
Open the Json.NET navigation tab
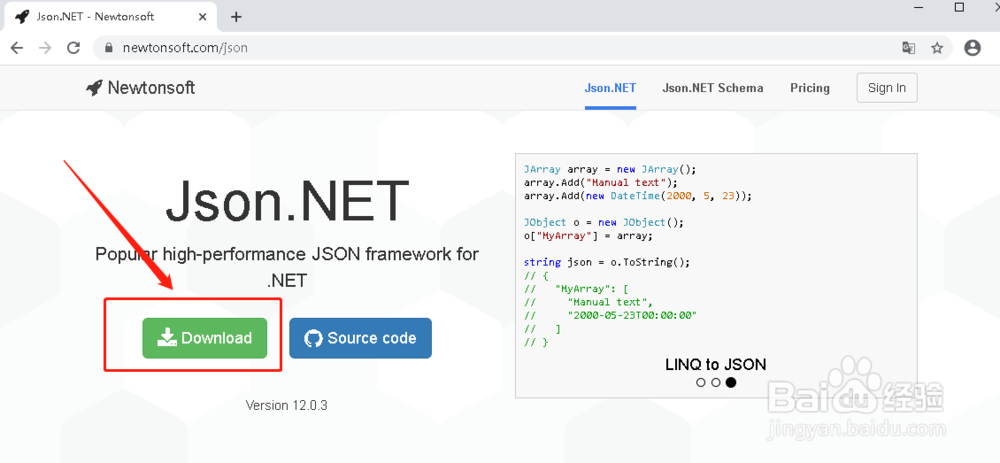click(610, 88)
